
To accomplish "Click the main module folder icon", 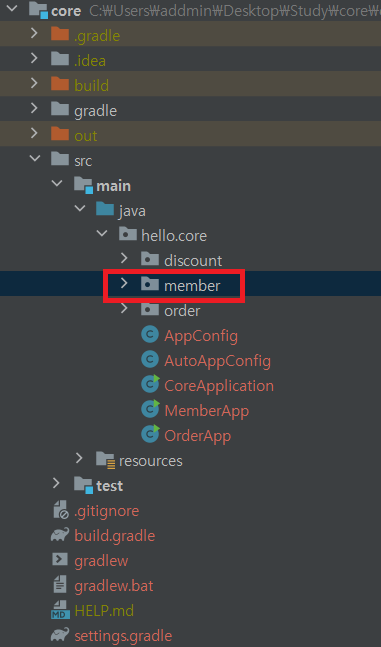I will click(83, 185).
